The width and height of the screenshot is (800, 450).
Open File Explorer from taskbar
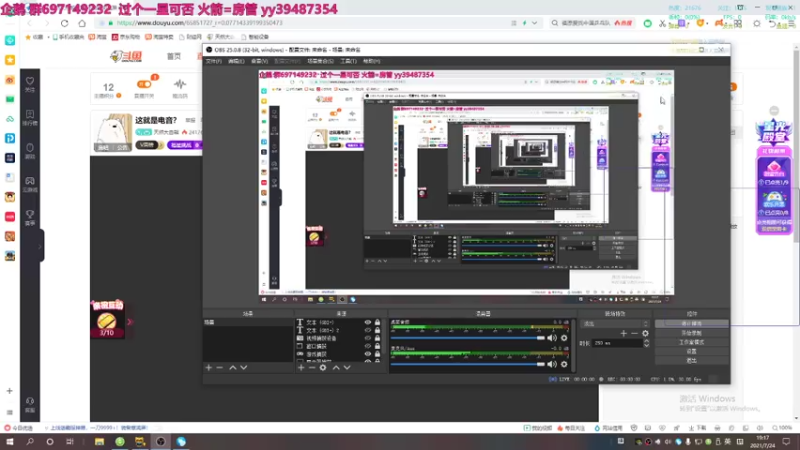[x=99, y=441]
